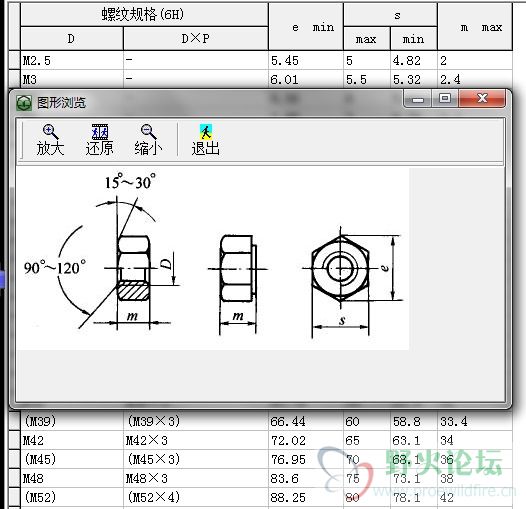Select the 58.8 cell

pyautogui.click(x=414, y=421)
